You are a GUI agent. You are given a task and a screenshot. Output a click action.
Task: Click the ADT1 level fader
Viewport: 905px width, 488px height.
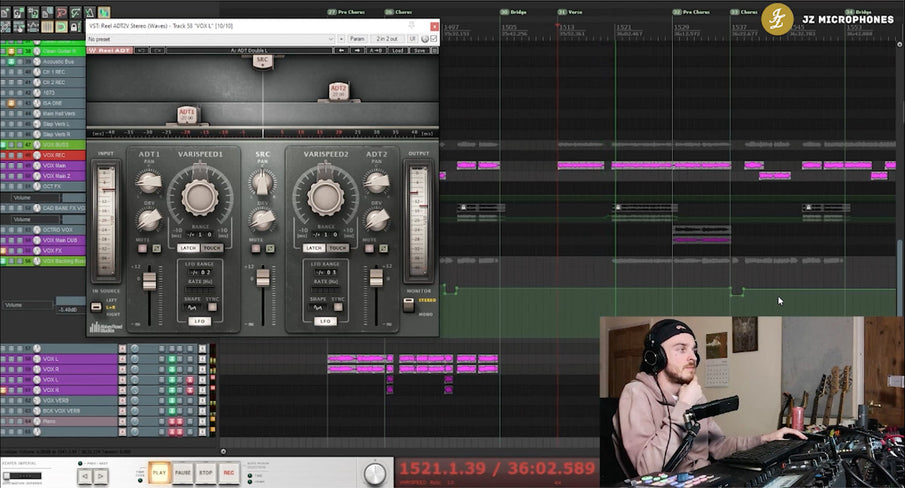click(149, 281)
